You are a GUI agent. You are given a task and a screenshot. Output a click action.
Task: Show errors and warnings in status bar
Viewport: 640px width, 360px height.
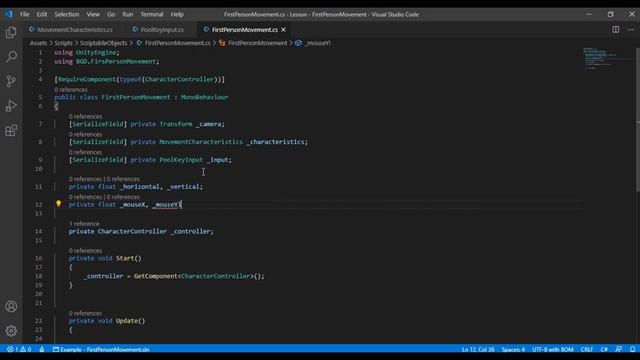click(19, 349)
